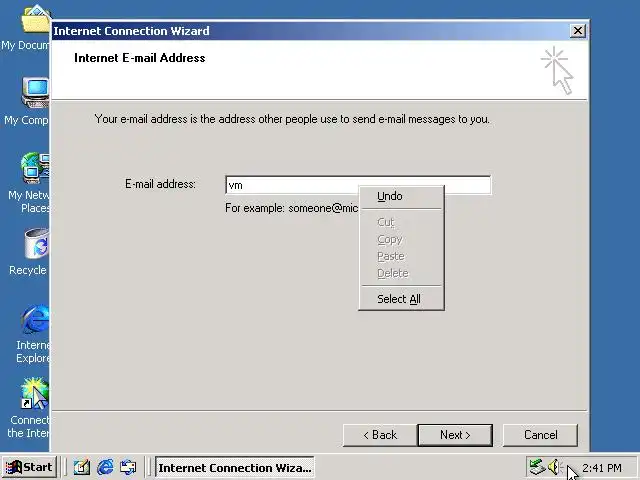Show Desktop via the quick launch icon
The image size is (640, 480).
tap(82, 467)
